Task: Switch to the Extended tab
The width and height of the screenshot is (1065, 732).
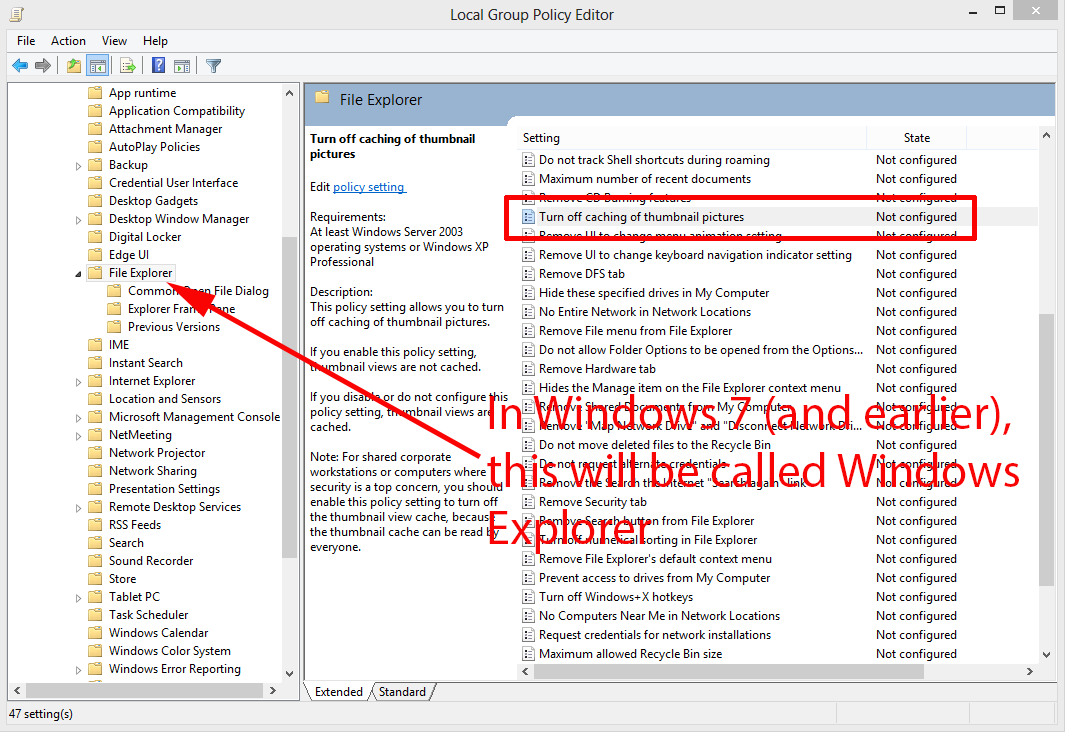Action: click(x=338, y=691)
